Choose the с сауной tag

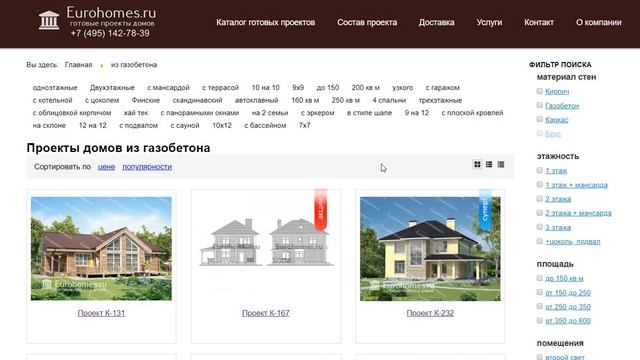click(185, 126)
